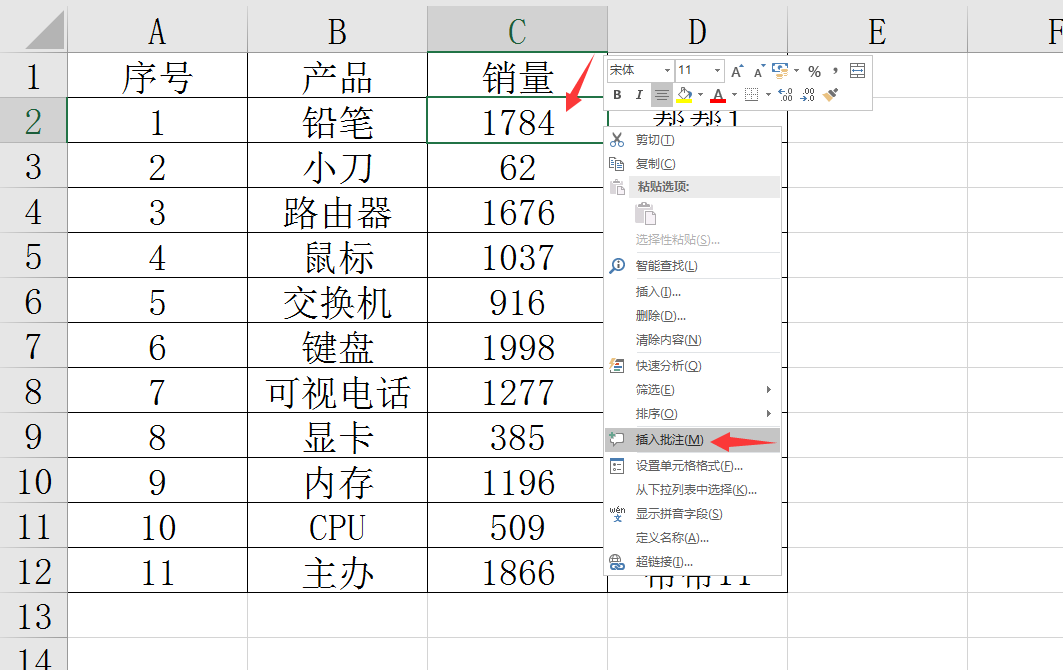Click the smart lookup magnifier icon

[x=617, y=266]
